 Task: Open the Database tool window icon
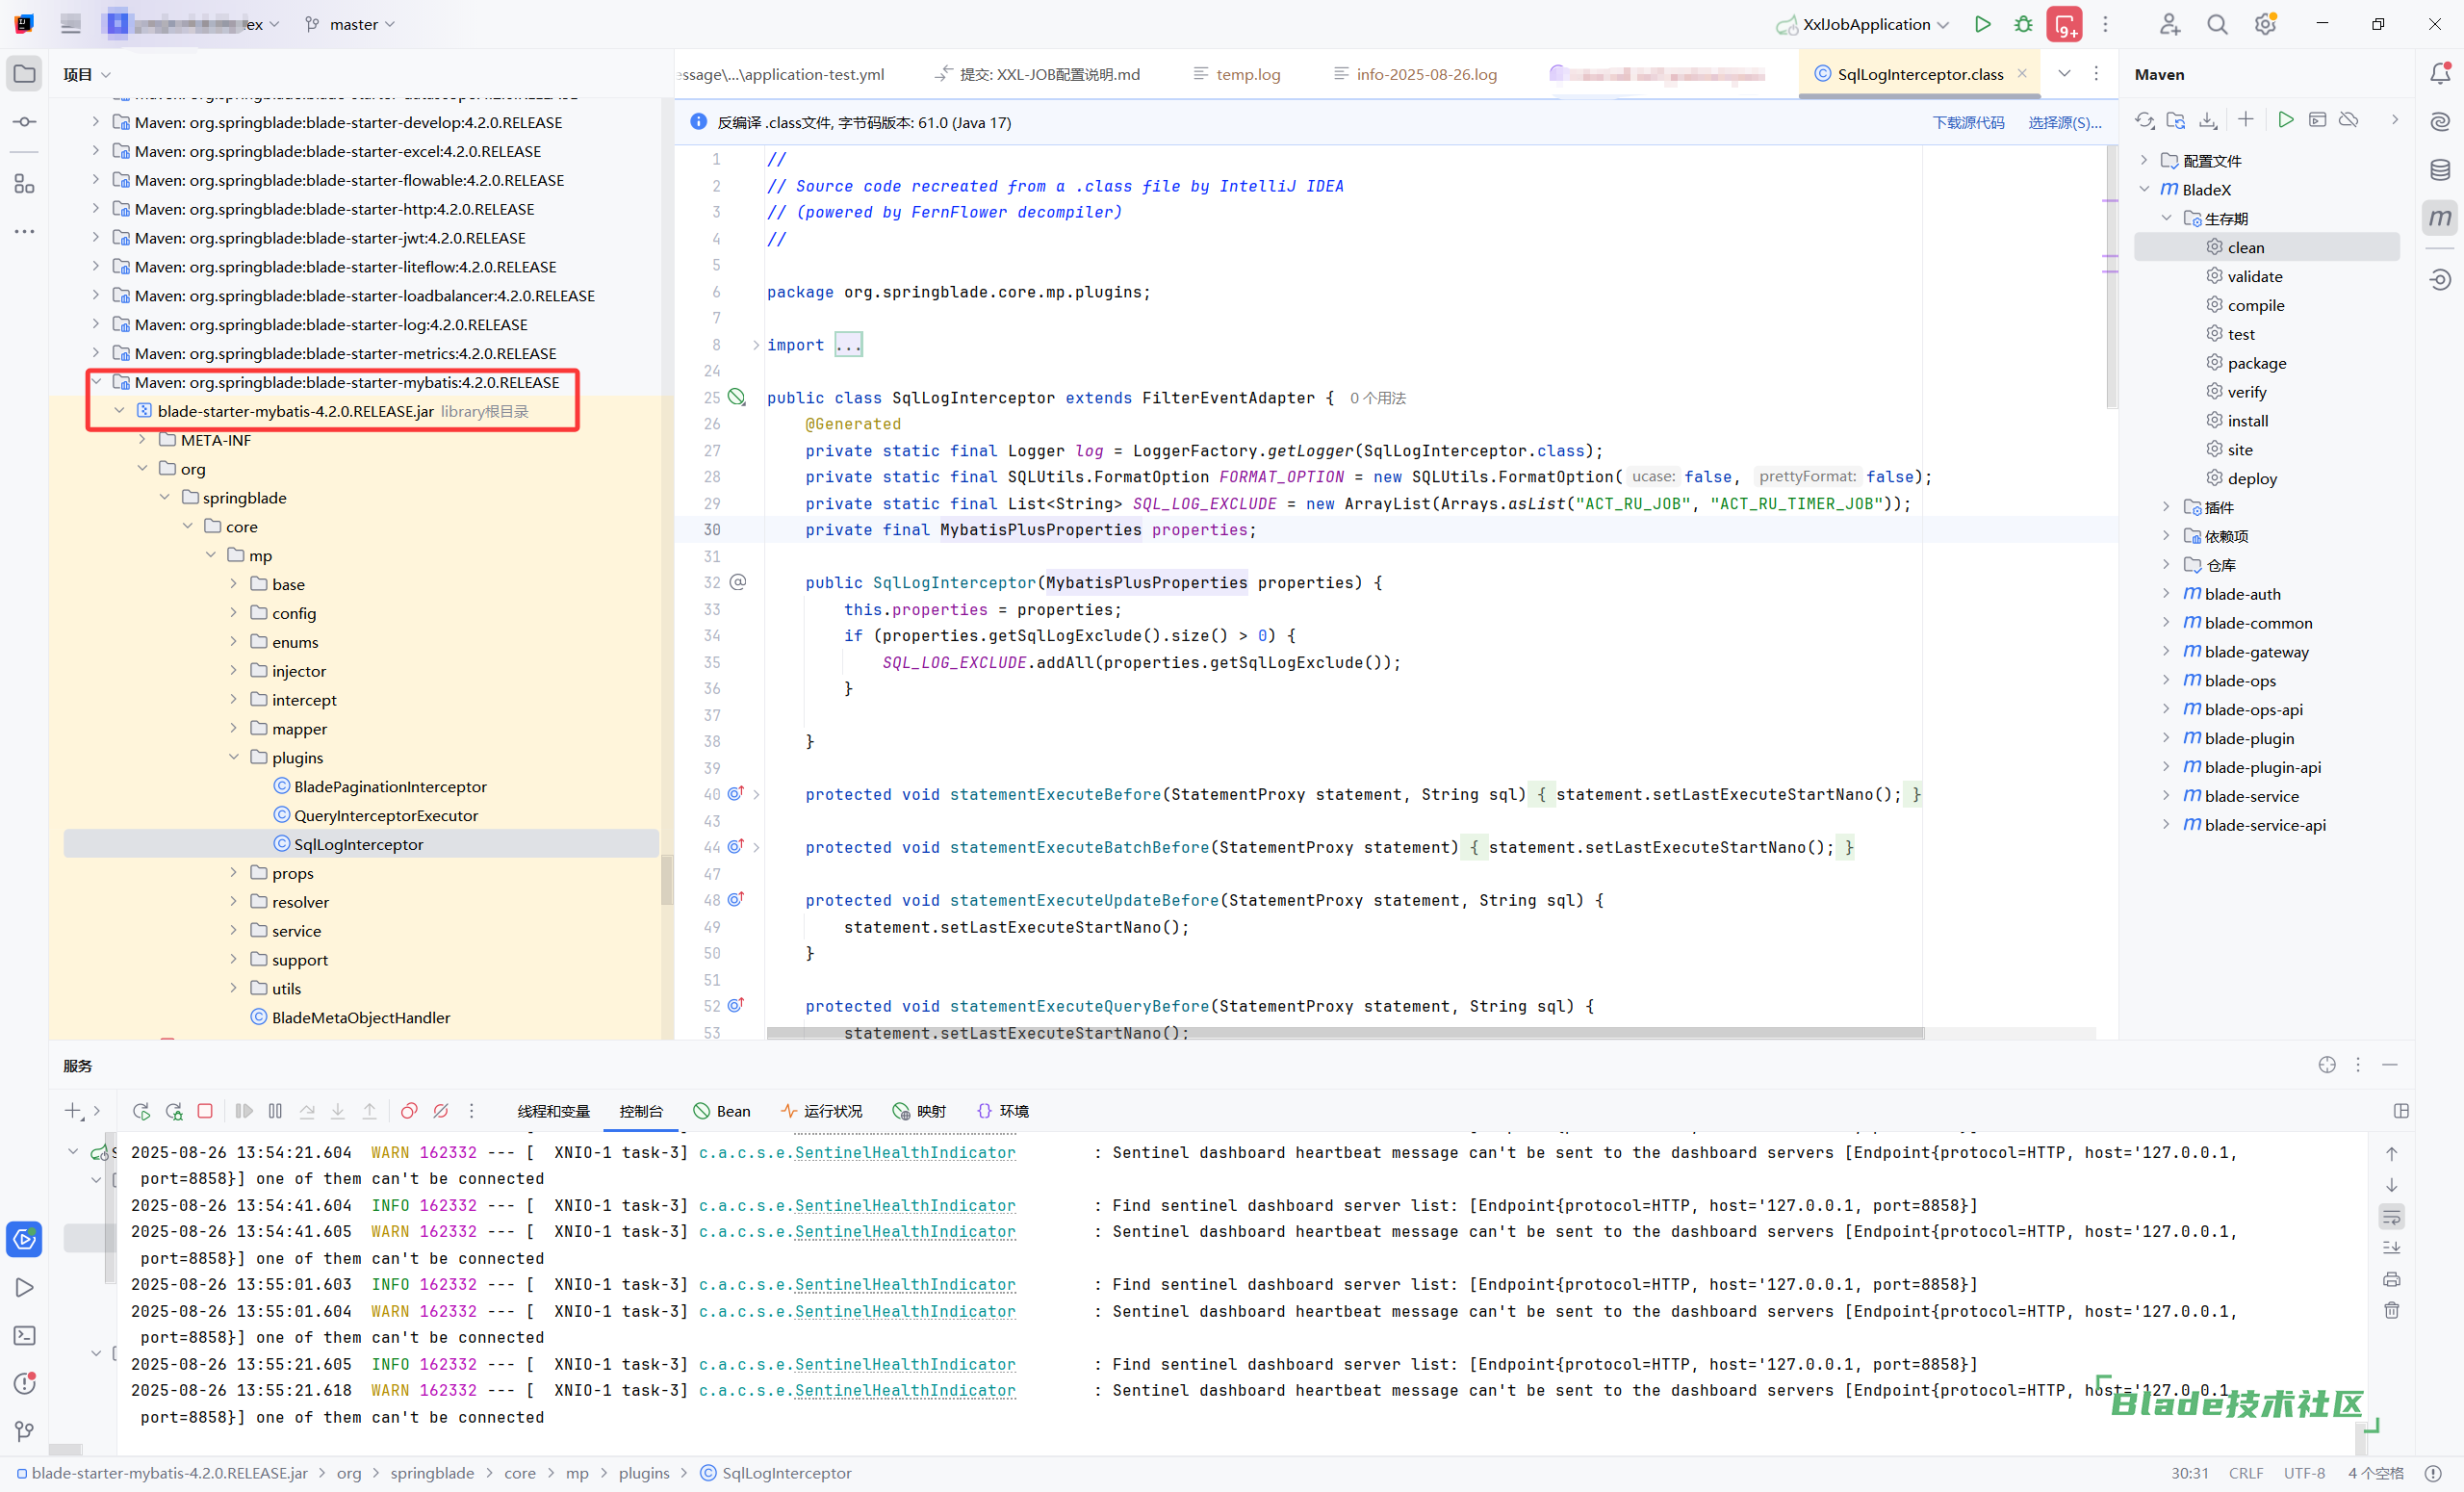[x=2440, y=170]
